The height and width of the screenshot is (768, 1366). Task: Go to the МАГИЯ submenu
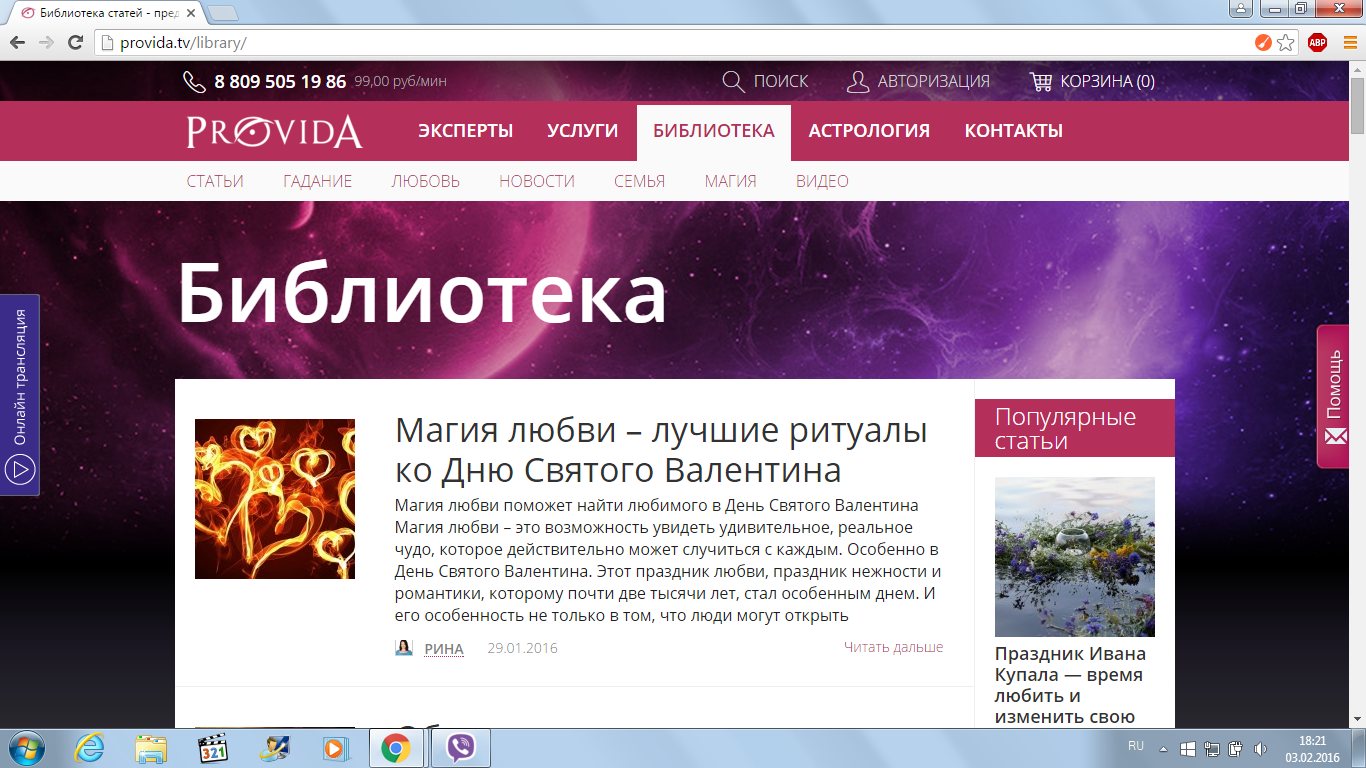[730, 181]
